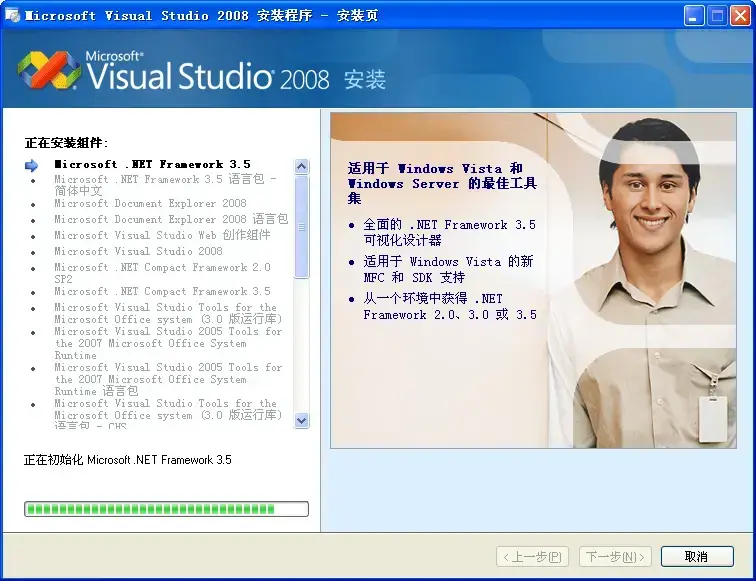Image resolution: width=756 pixels, height=581 pixels.
Task: Select the bold Microsoft .NET Framework 3.5 entry
Action: point(152,164)
